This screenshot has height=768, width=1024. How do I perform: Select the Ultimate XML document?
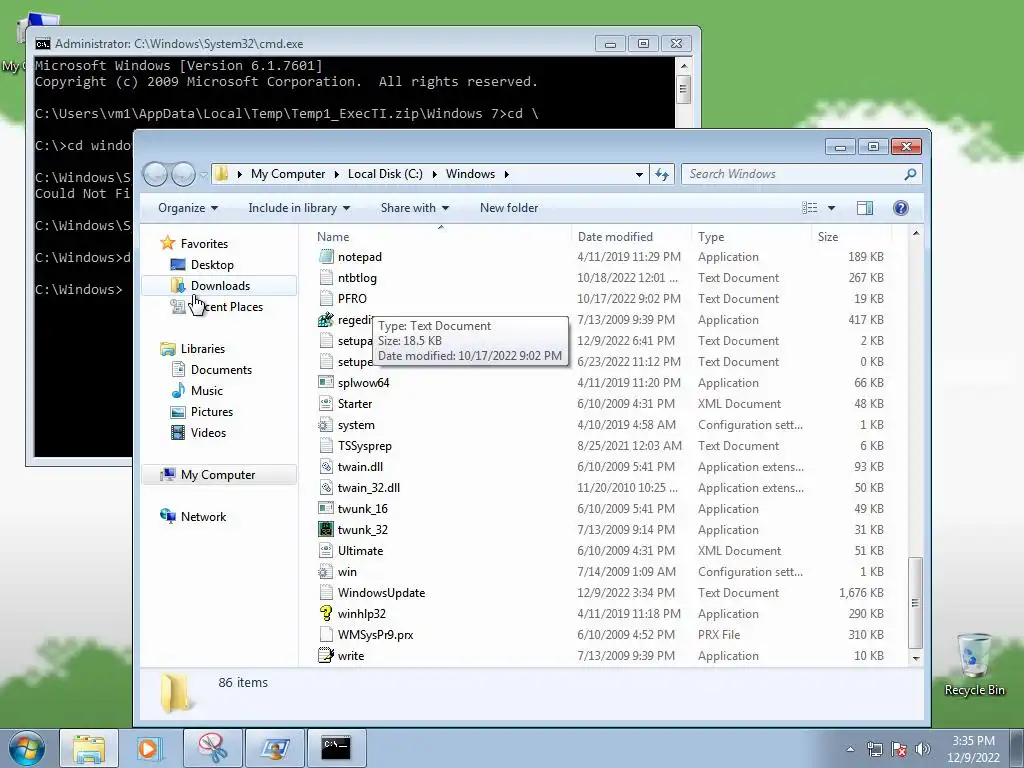pyautogui.click(x=360, y=551)
